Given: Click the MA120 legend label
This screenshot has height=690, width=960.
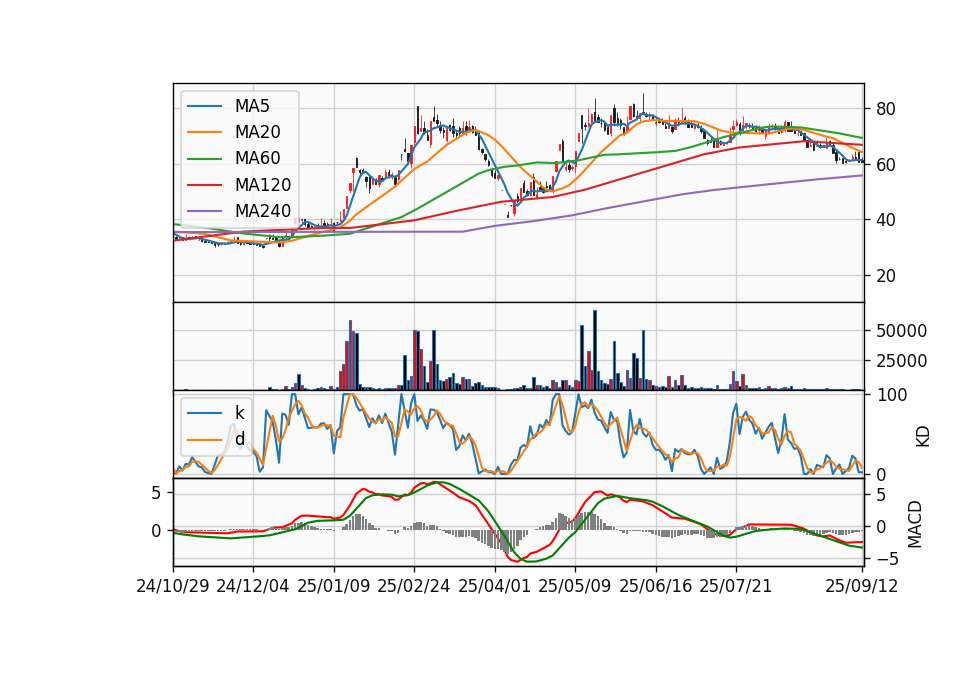Looking at the screenshot, I should pyautogui.click(x=263, y=185).
